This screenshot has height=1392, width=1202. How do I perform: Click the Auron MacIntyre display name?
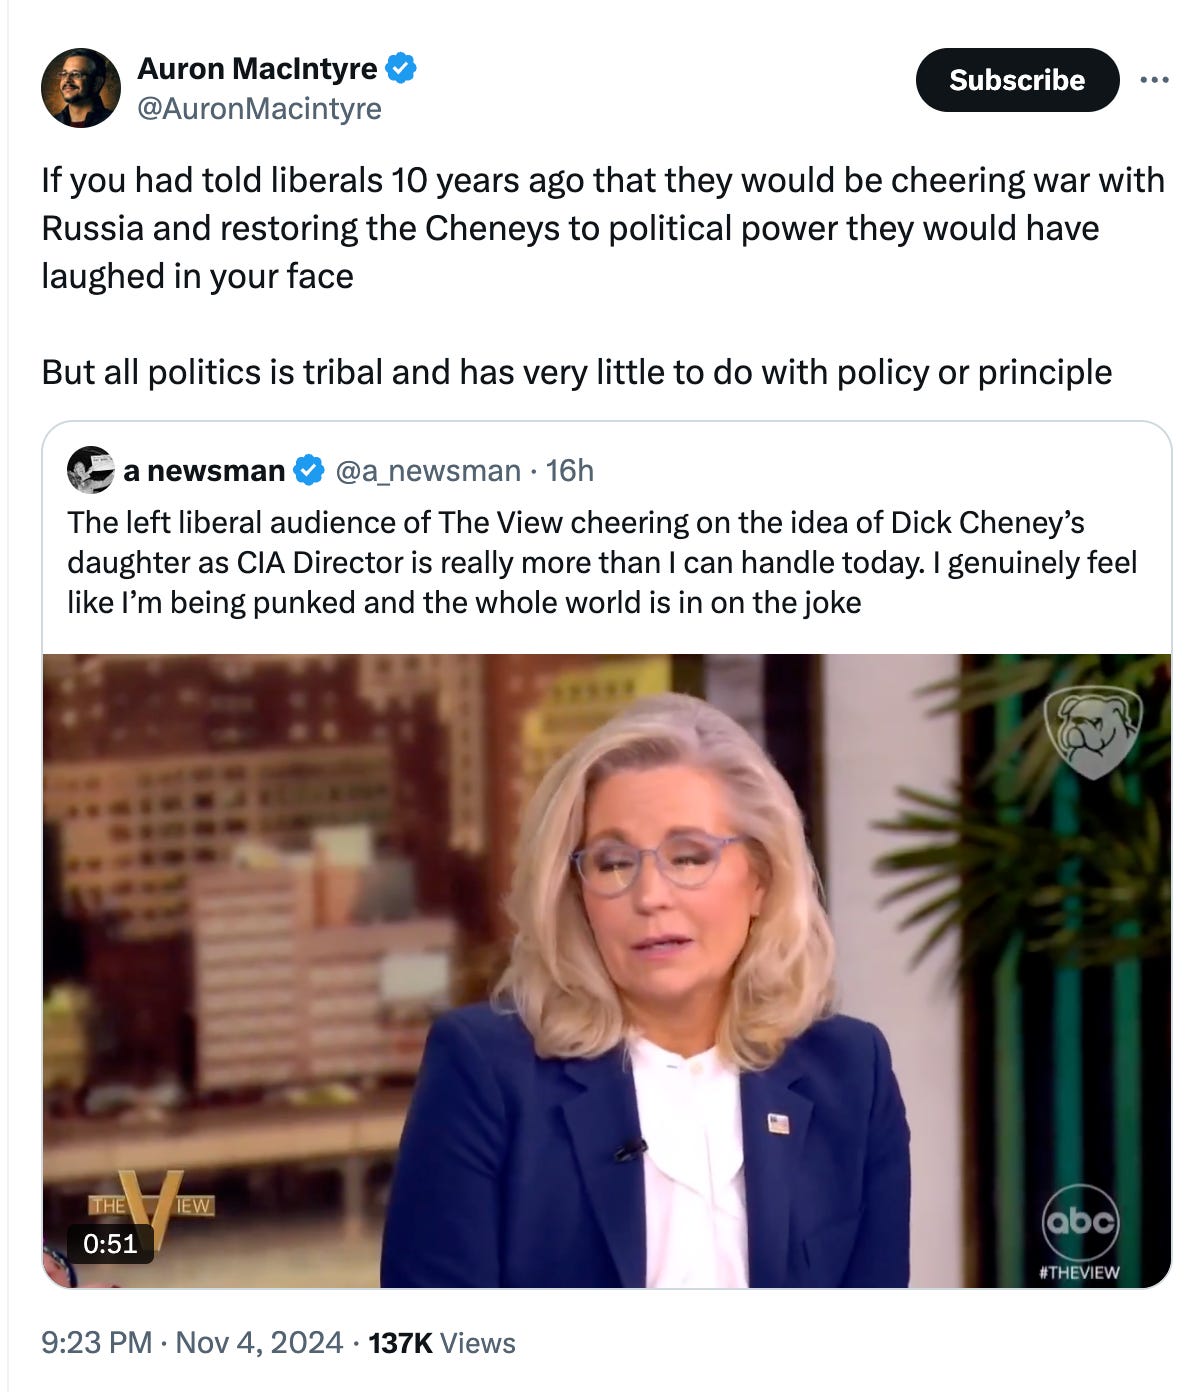257,69
